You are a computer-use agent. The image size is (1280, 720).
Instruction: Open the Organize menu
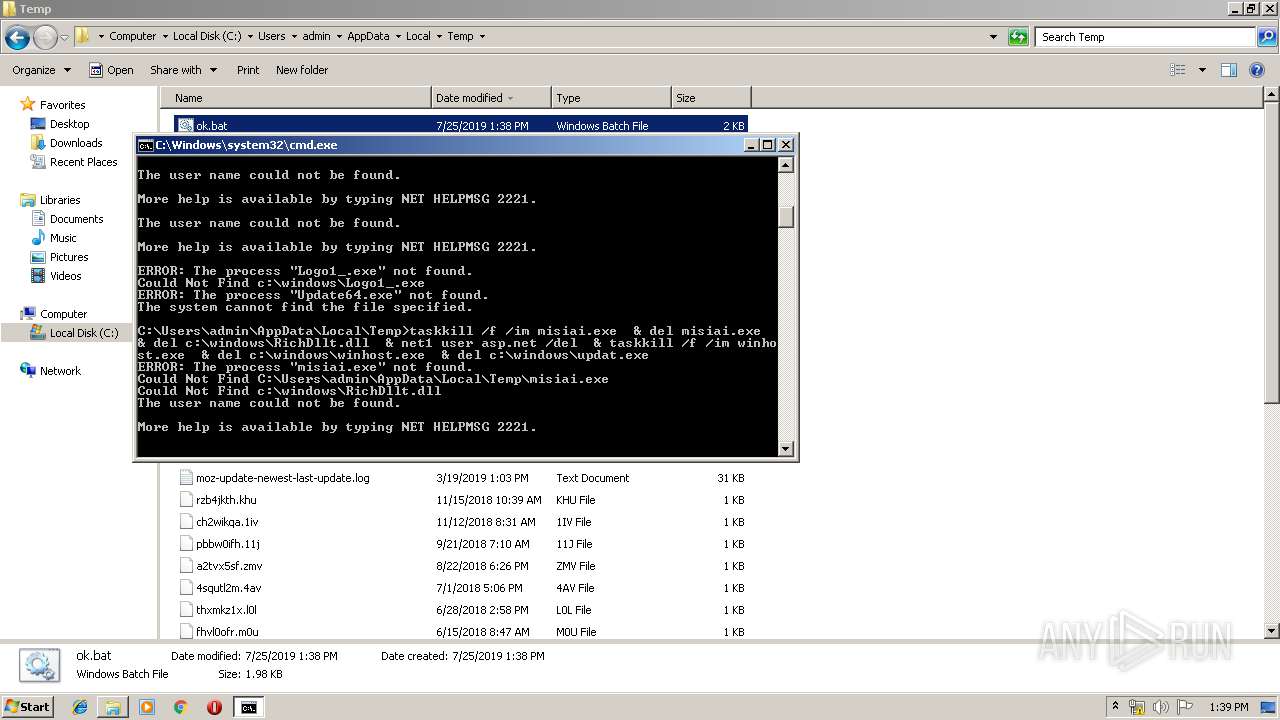[41, 70]
